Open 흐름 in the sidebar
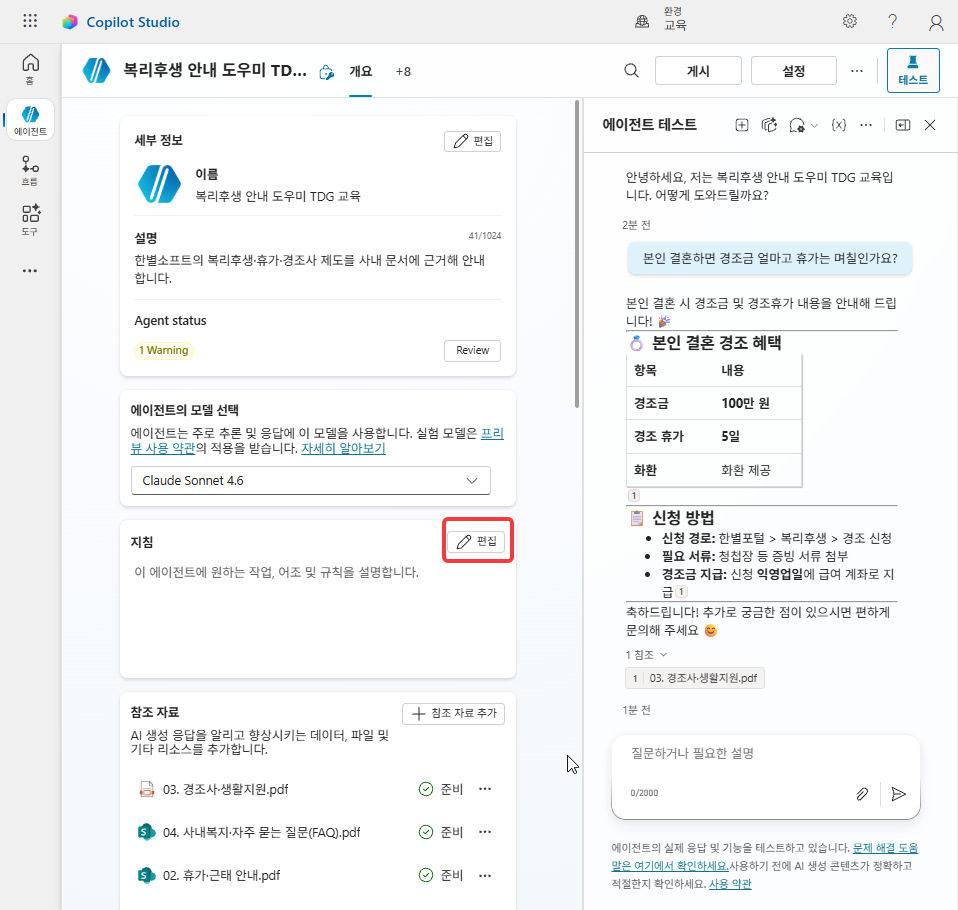The image size is (958, 910). coord(30,170)
